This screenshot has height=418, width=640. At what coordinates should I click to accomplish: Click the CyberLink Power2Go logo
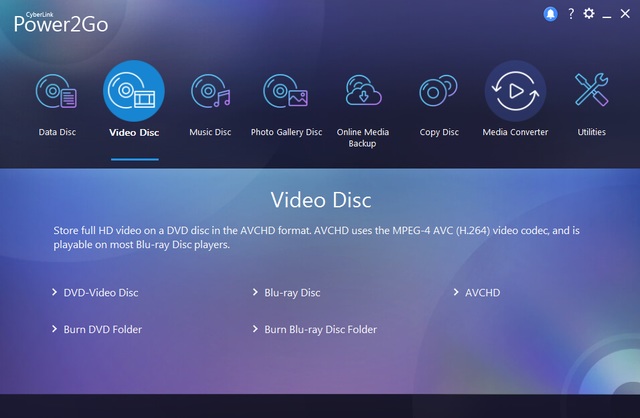(x=61, y=22)
